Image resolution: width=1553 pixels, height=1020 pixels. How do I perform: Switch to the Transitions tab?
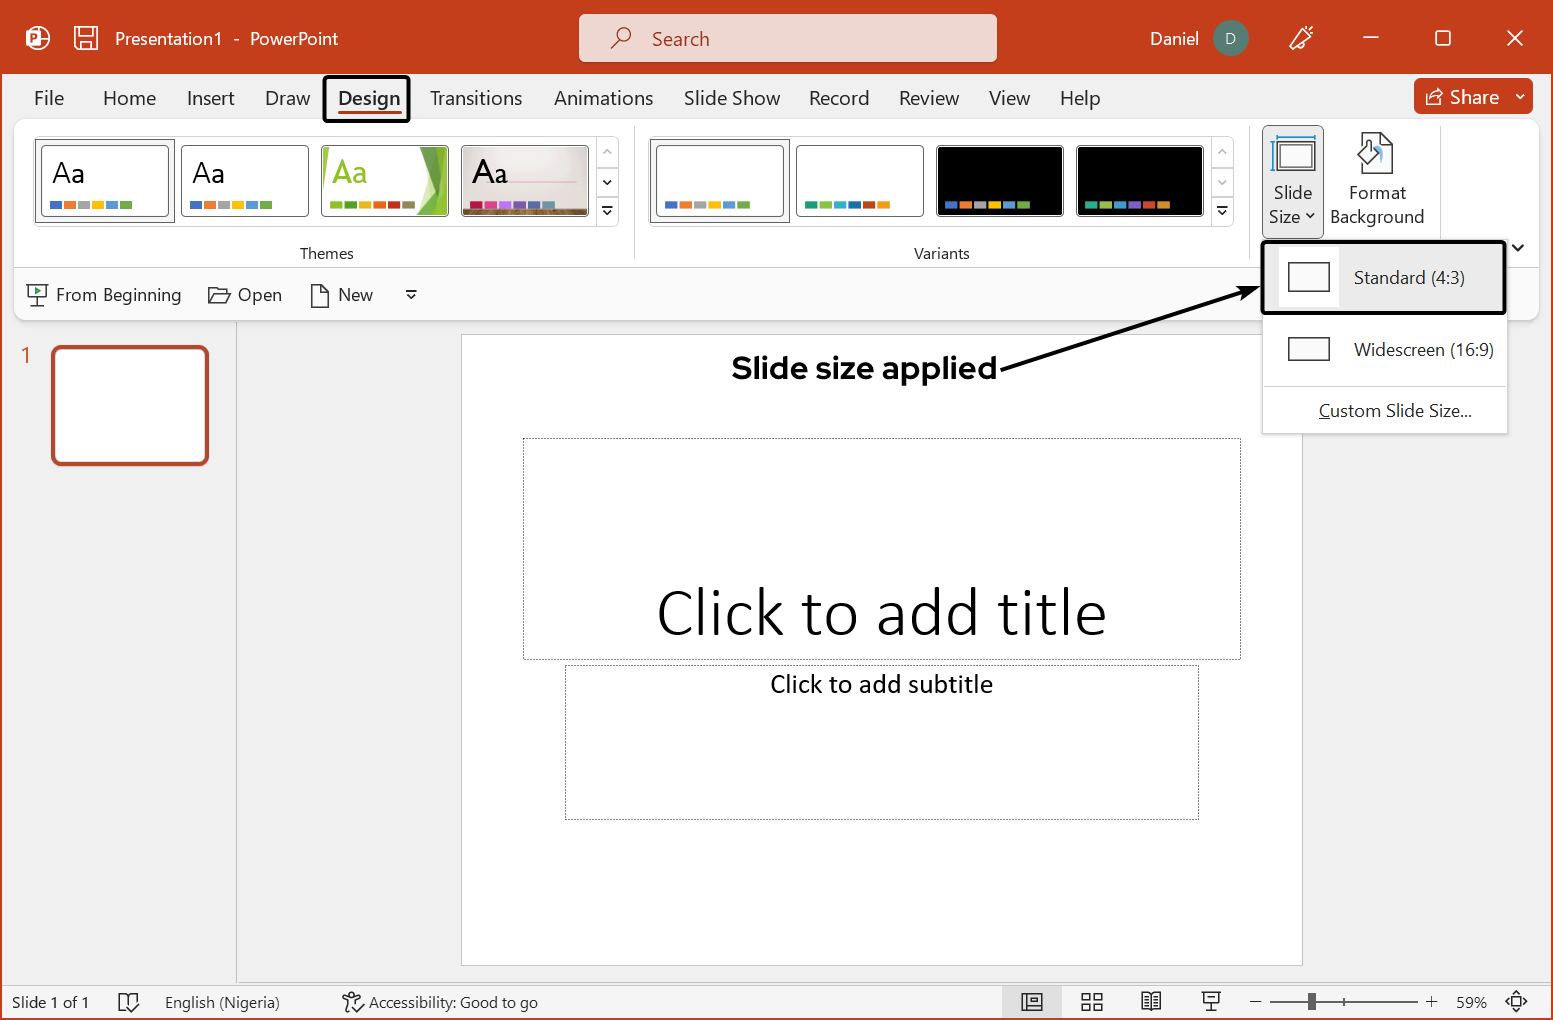(x=476, y=98)
